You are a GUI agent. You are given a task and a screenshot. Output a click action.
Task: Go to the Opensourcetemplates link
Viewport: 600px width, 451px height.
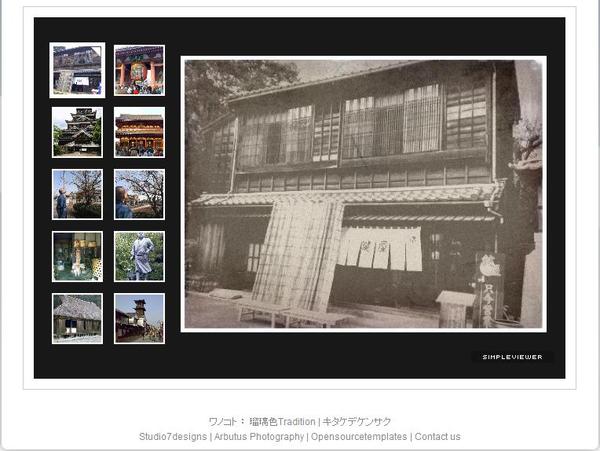[x=359, y=436]
